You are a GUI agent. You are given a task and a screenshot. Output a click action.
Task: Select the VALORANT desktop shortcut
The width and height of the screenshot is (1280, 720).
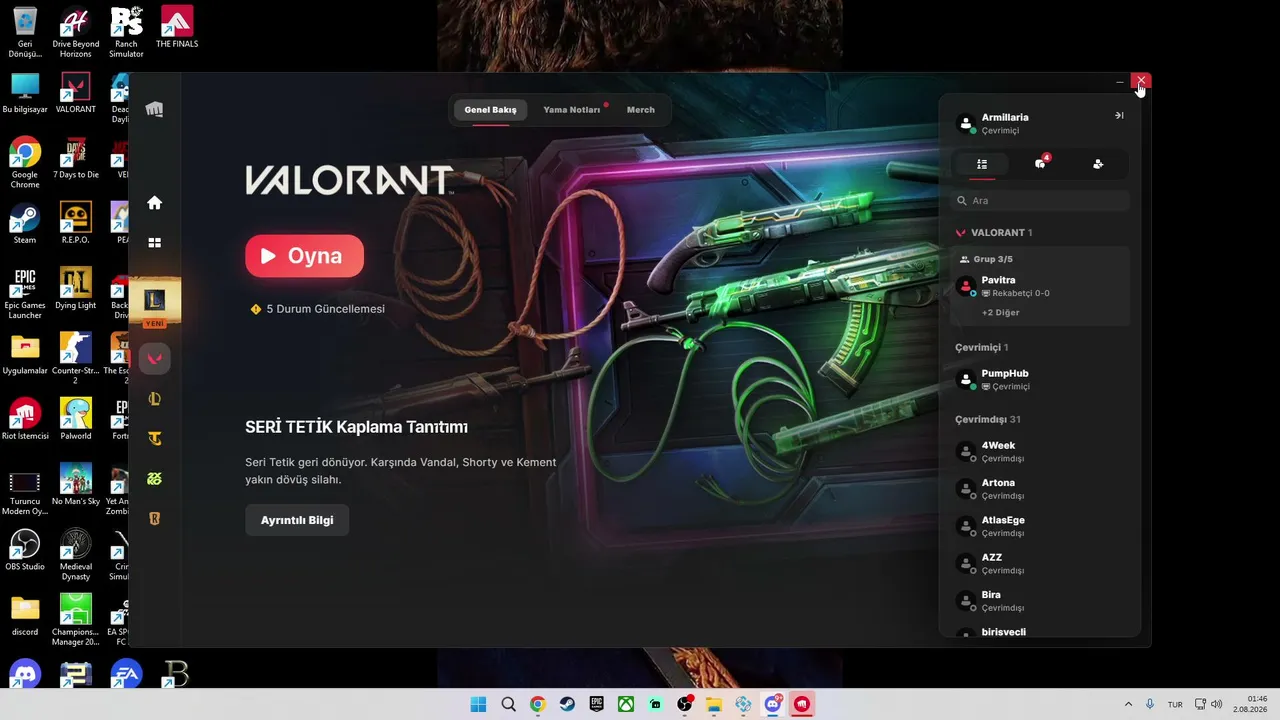76,93
